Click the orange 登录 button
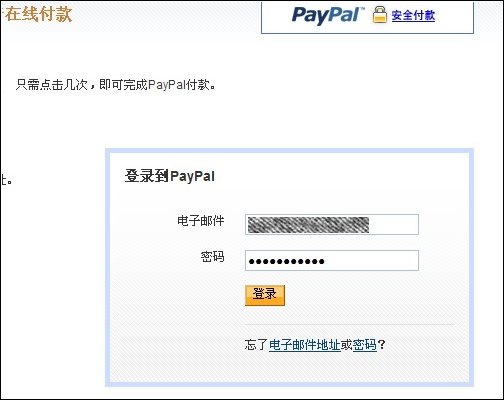Viewport: 504px width, 400px height. point(265,295)
